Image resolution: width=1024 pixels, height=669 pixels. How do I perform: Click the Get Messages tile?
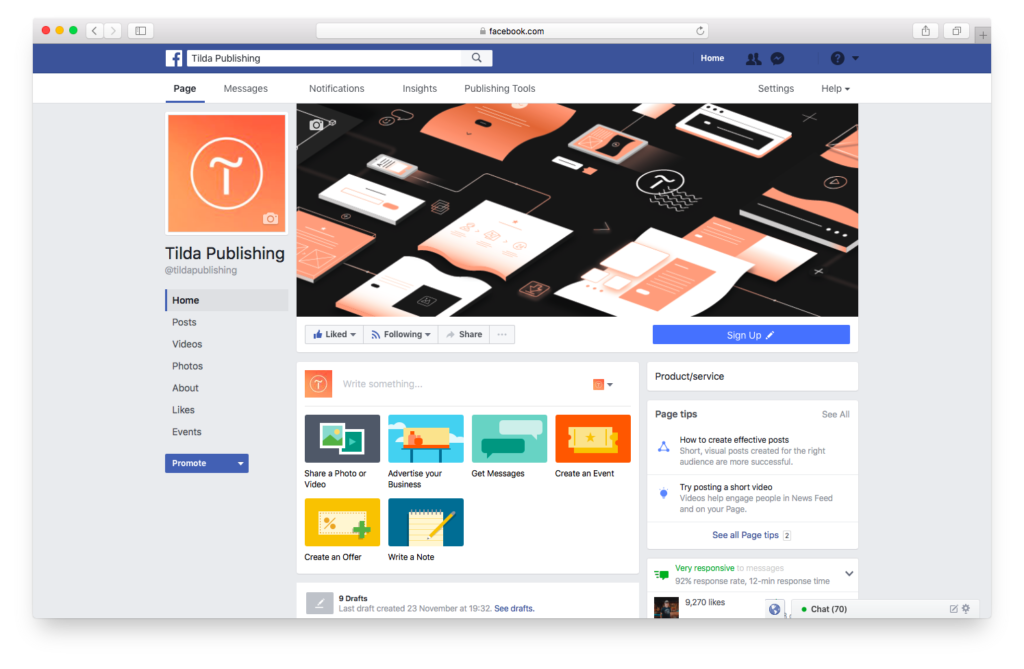click(509, 447)
